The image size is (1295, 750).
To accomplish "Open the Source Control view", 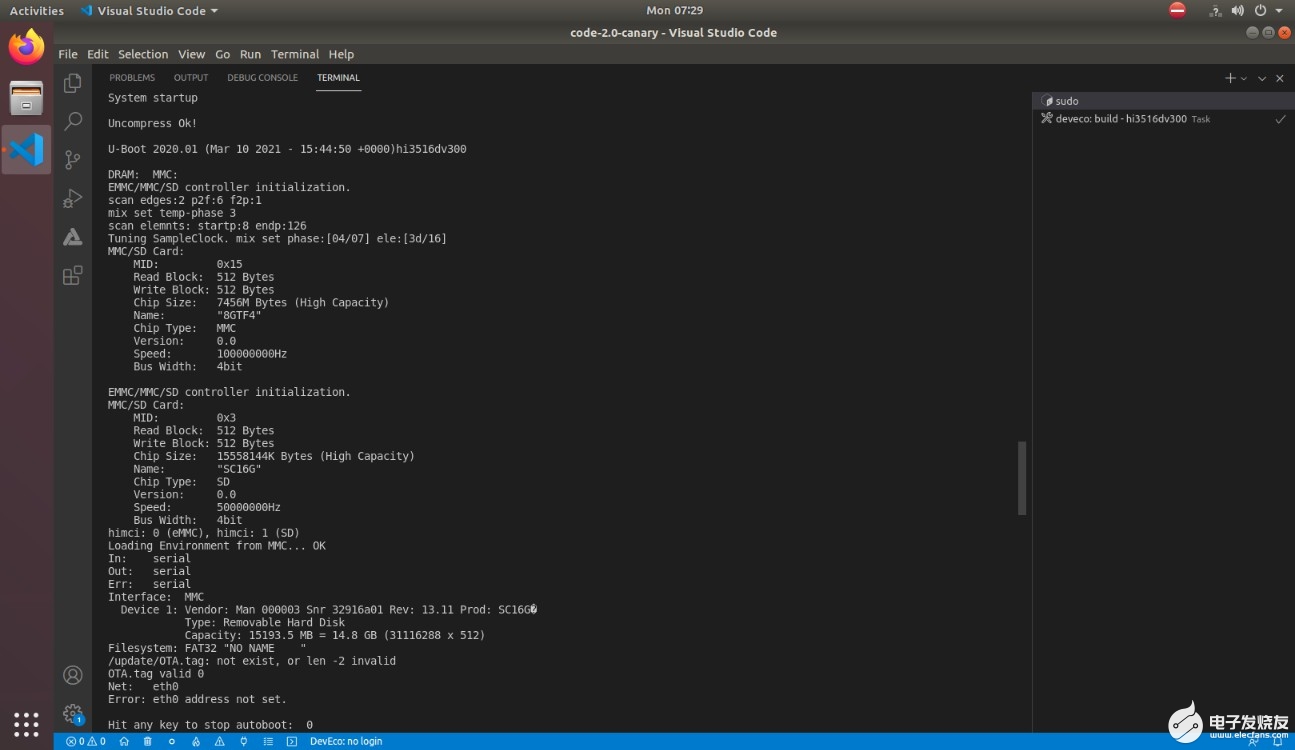I will pos(72,160).
